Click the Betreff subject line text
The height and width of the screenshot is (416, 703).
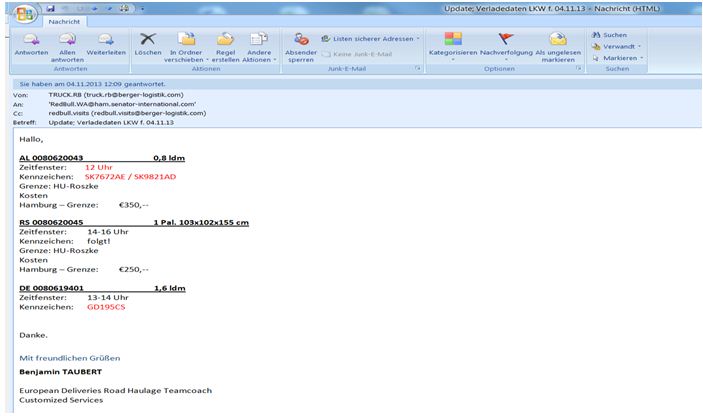(x=111, y=122)
